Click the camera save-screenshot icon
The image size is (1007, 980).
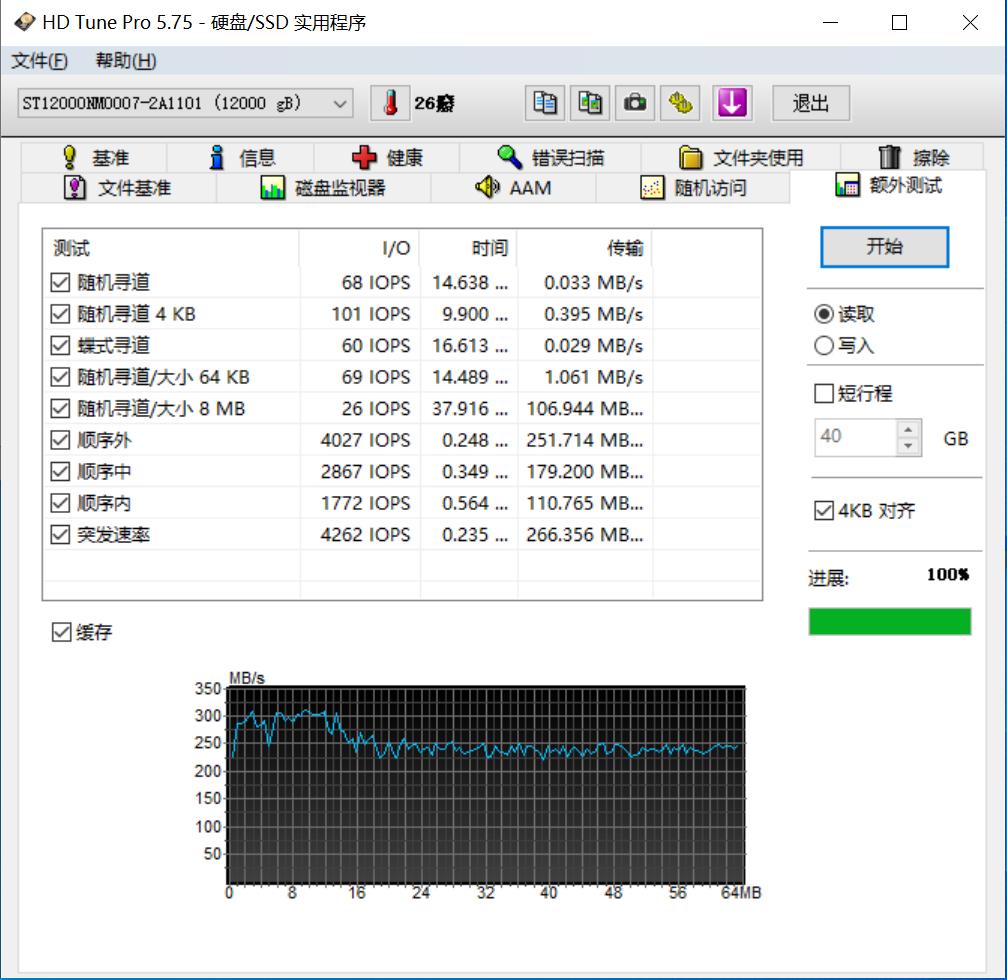click(635, 102)
